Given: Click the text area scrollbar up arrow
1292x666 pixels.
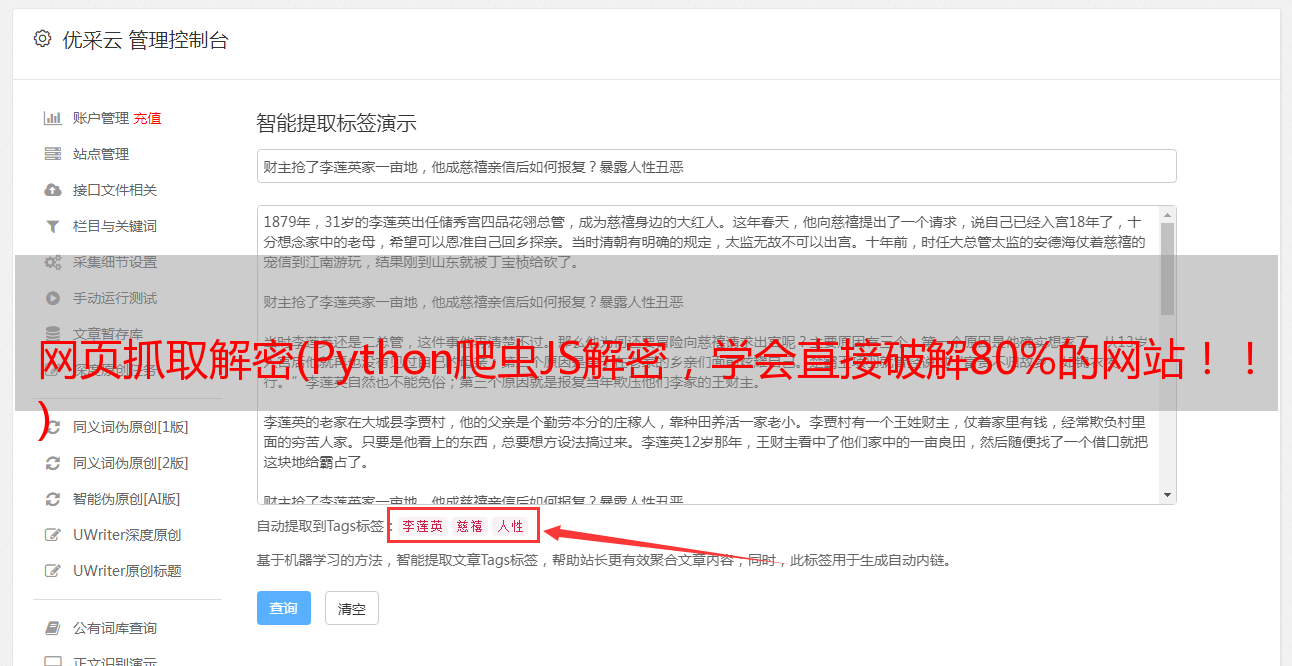Looking at the screenshot, I should (1167, 215).
